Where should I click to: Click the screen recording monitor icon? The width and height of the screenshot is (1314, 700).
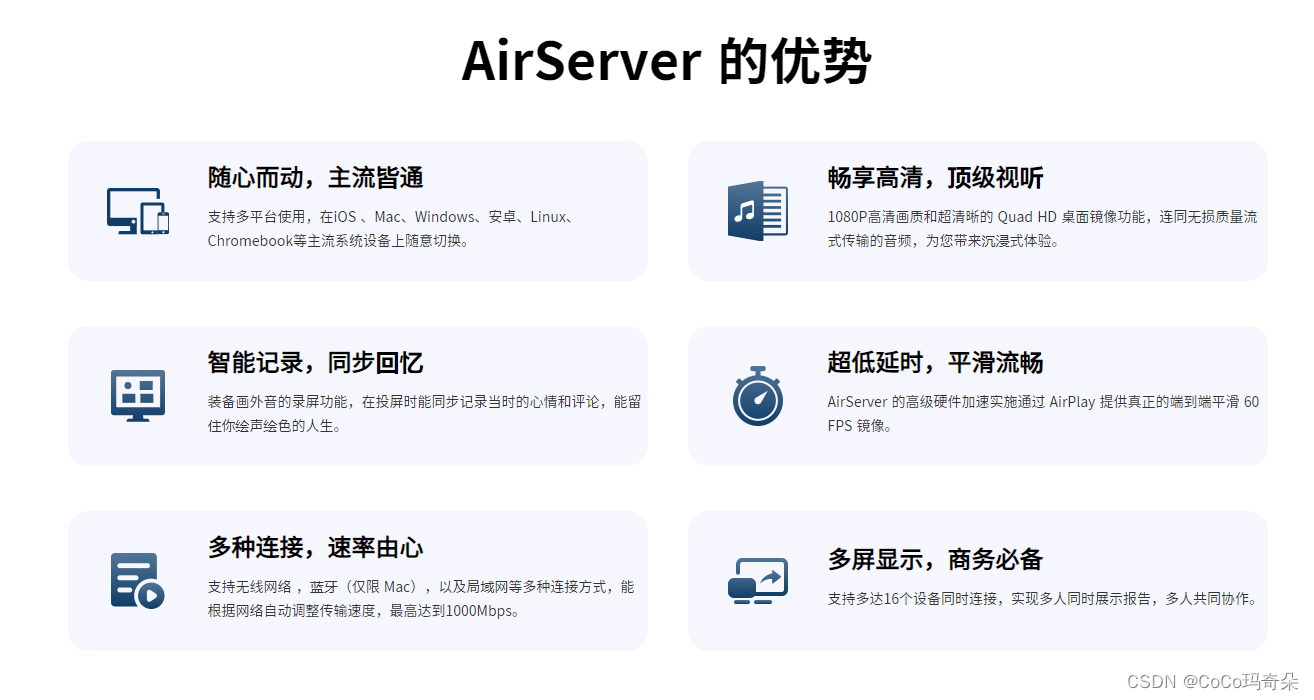(138, 396)
